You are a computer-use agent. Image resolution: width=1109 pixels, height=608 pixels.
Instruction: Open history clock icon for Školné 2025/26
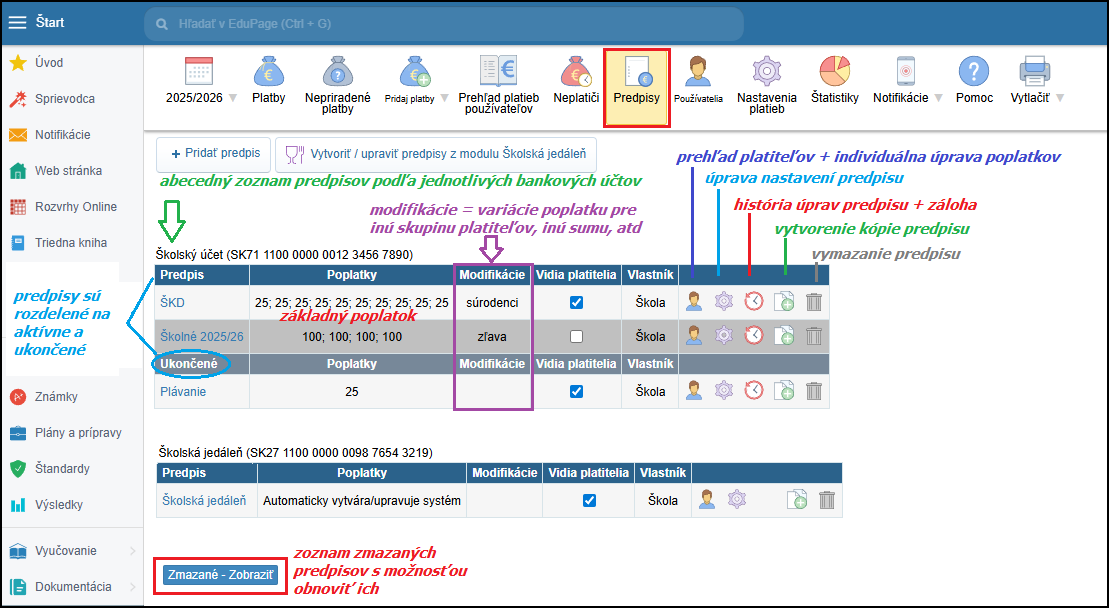[x=754, y=336]
